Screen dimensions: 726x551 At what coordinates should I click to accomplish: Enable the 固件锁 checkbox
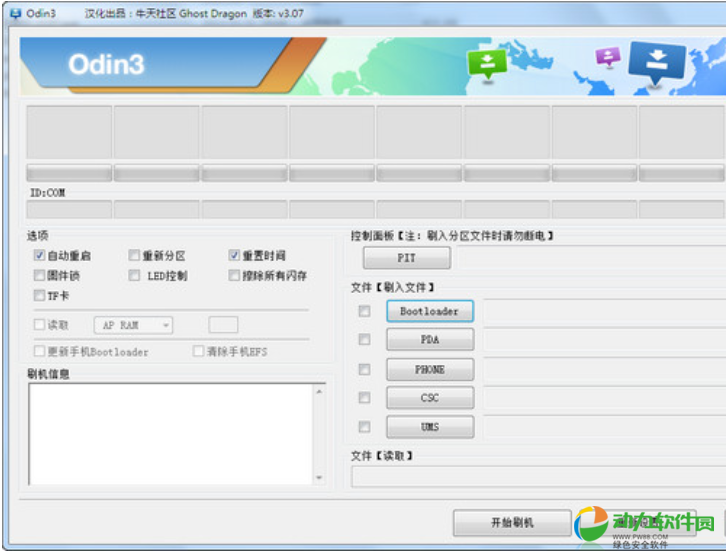pyautogui.click(x=39, y=276)
